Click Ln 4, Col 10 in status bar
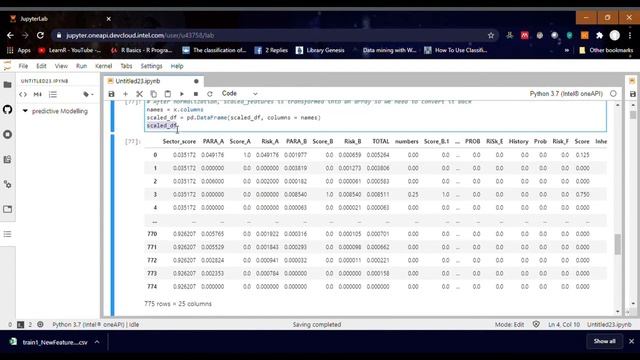This screenshot has height=360, width=640. 564,324
